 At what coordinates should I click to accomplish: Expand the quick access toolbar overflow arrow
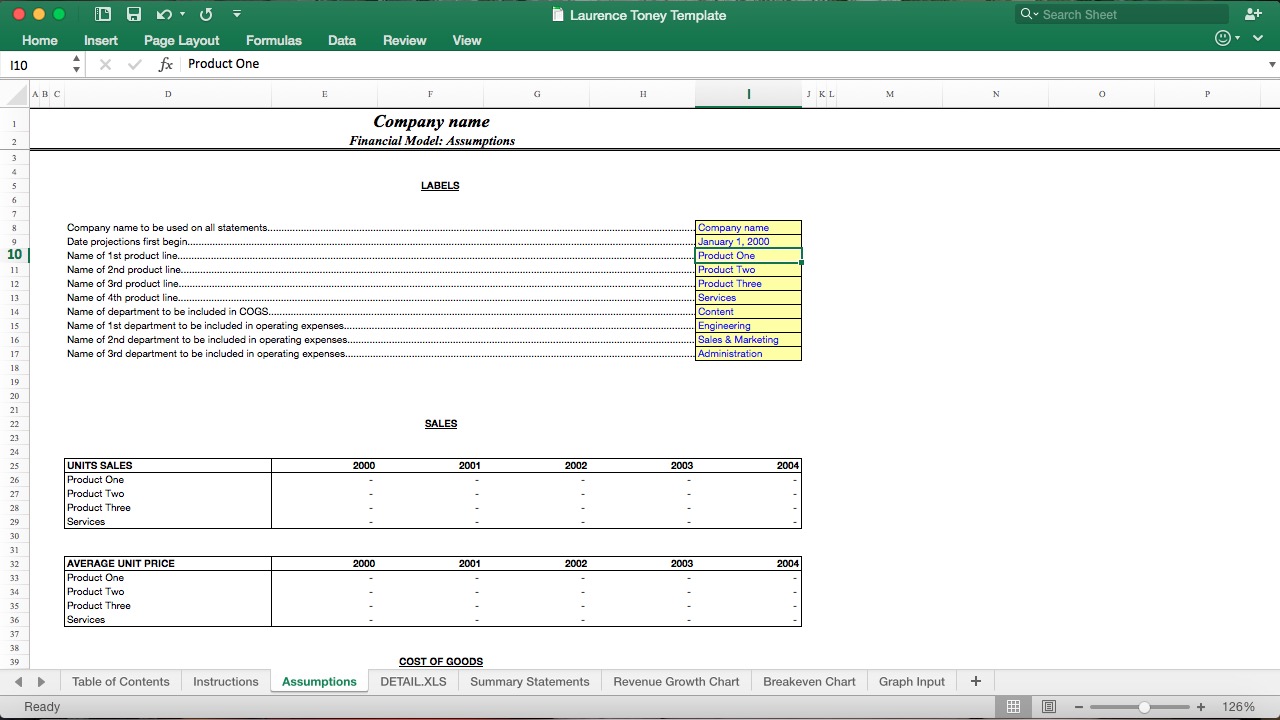pyautogui.click(x=237, y=14)
